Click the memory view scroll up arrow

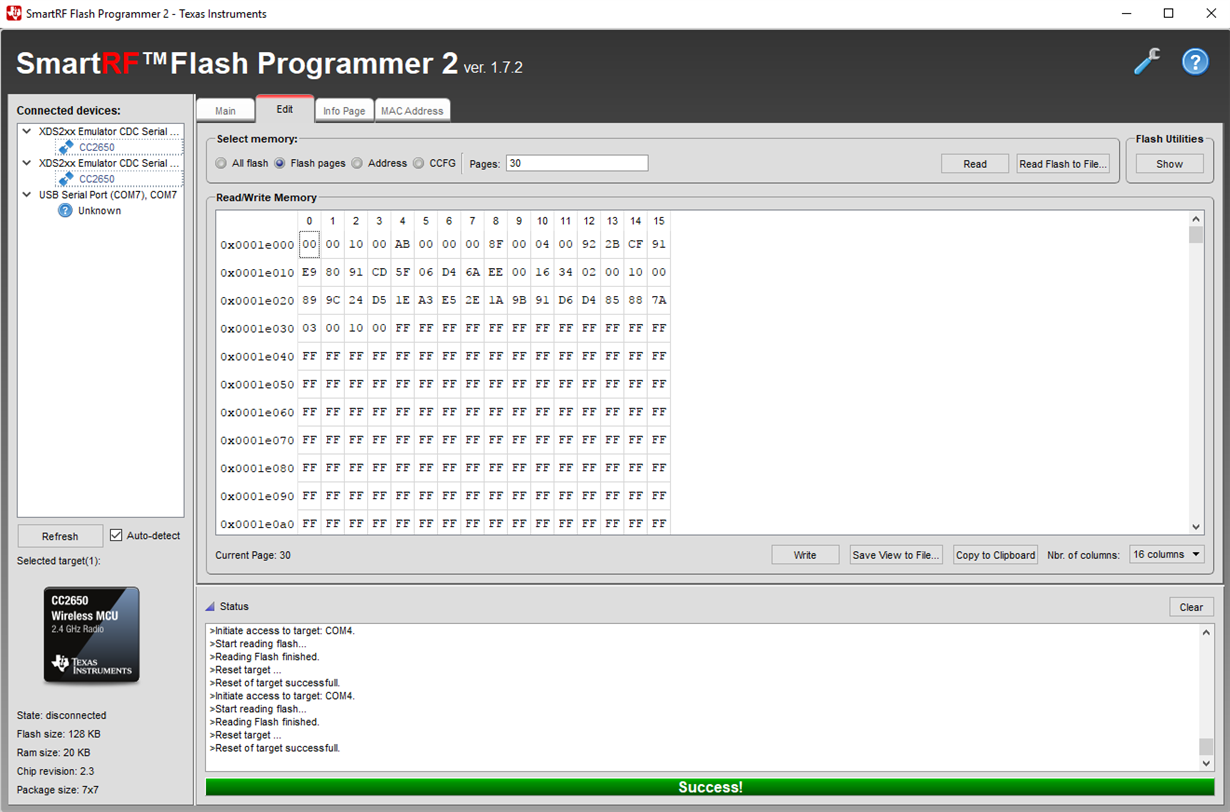coord(1196,219)
